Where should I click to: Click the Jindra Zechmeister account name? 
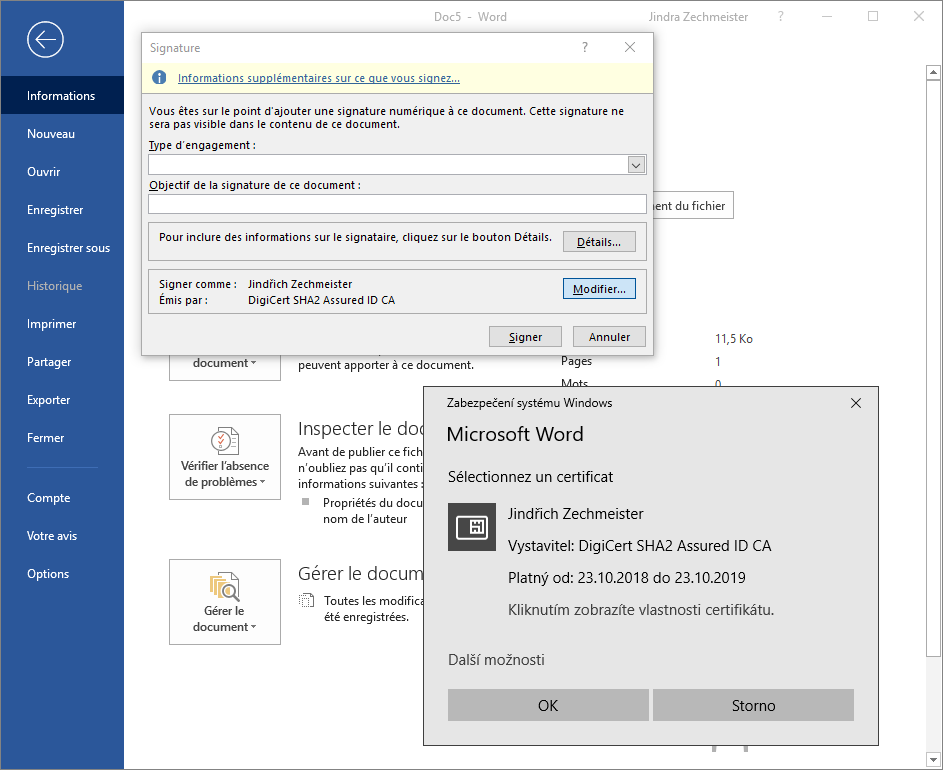point(698,17)
